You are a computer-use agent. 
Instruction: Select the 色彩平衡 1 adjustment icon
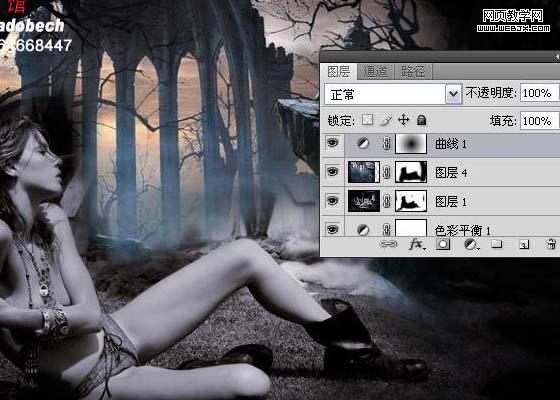(x=363, y=230)
